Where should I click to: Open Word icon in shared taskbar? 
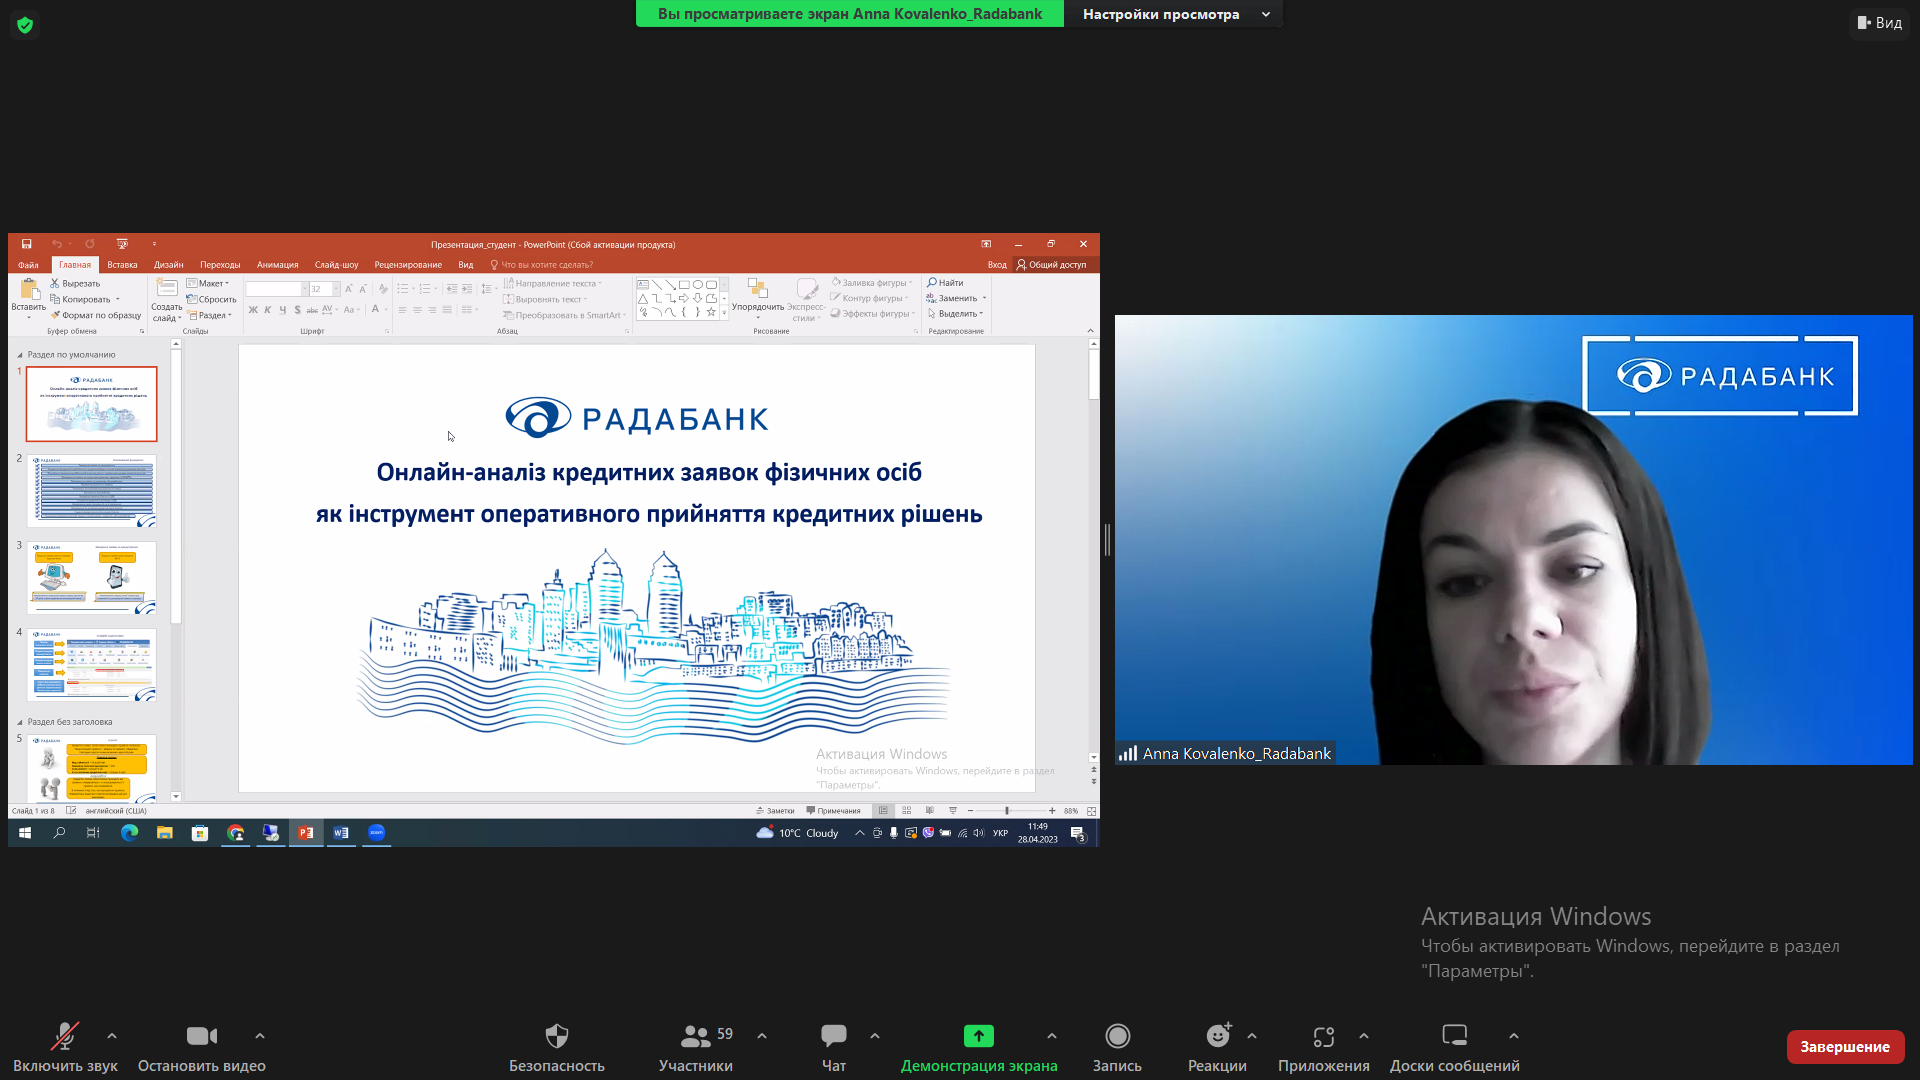(341, 833)
